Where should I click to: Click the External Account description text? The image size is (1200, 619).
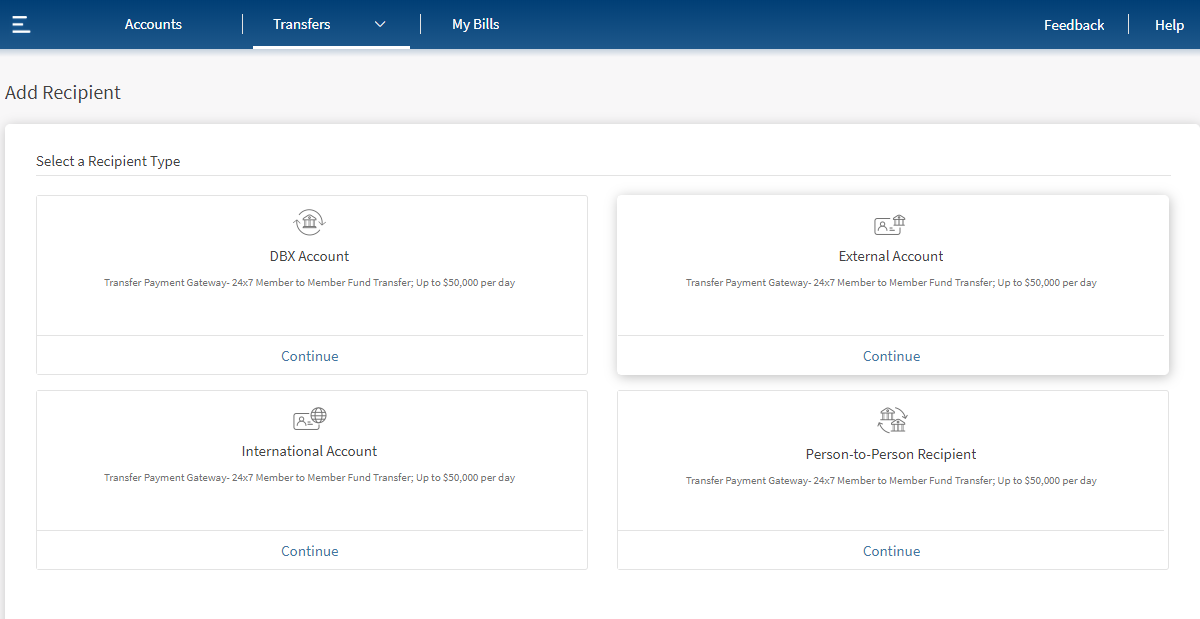pos(891,283)
